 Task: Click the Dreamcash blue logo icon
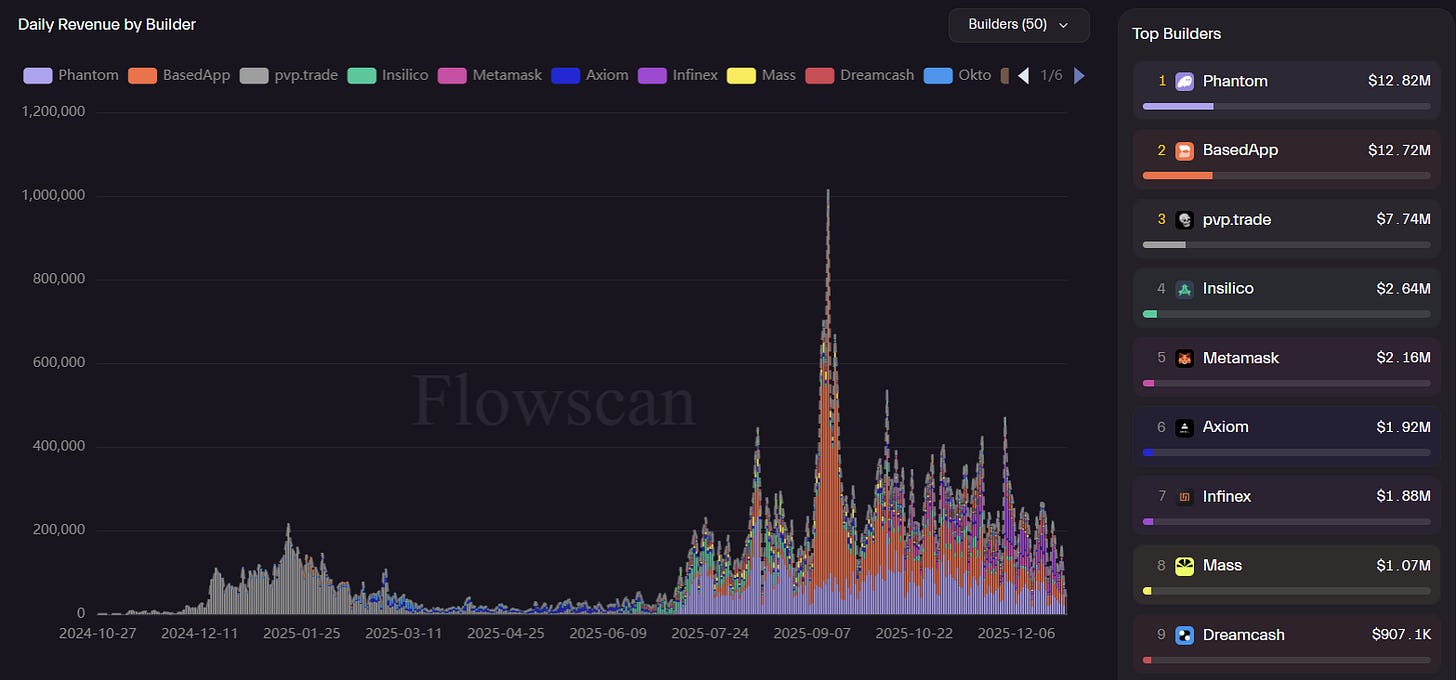point(1184,635)
